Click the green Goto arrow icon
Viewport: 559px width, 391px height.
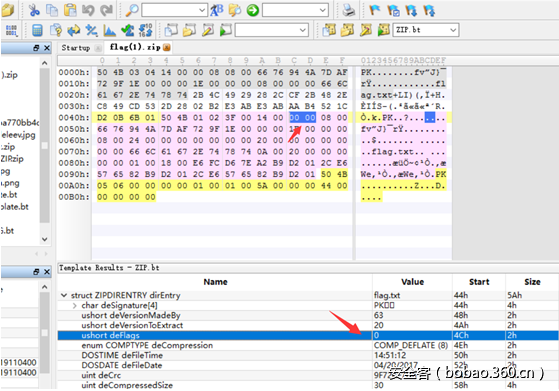pyautogui.click(x=253, y=10)
